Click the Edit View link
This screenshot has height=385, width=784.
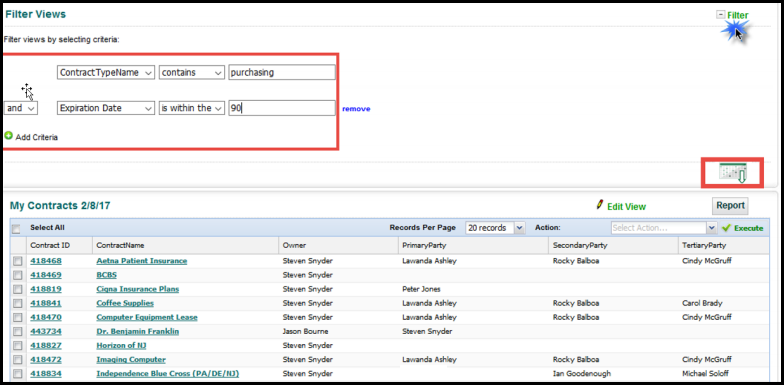pyautogui.click(x=626, y=206)
